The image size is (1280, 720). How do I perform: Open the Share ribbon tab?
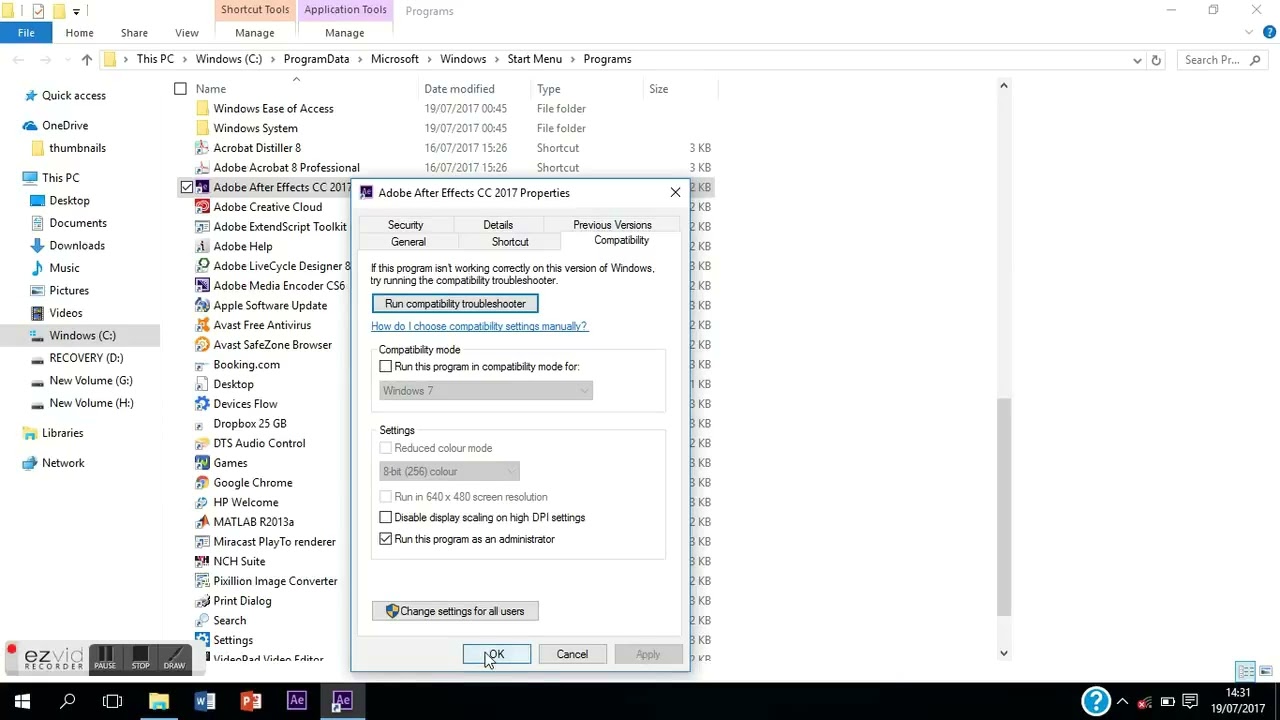coord(134,33)
